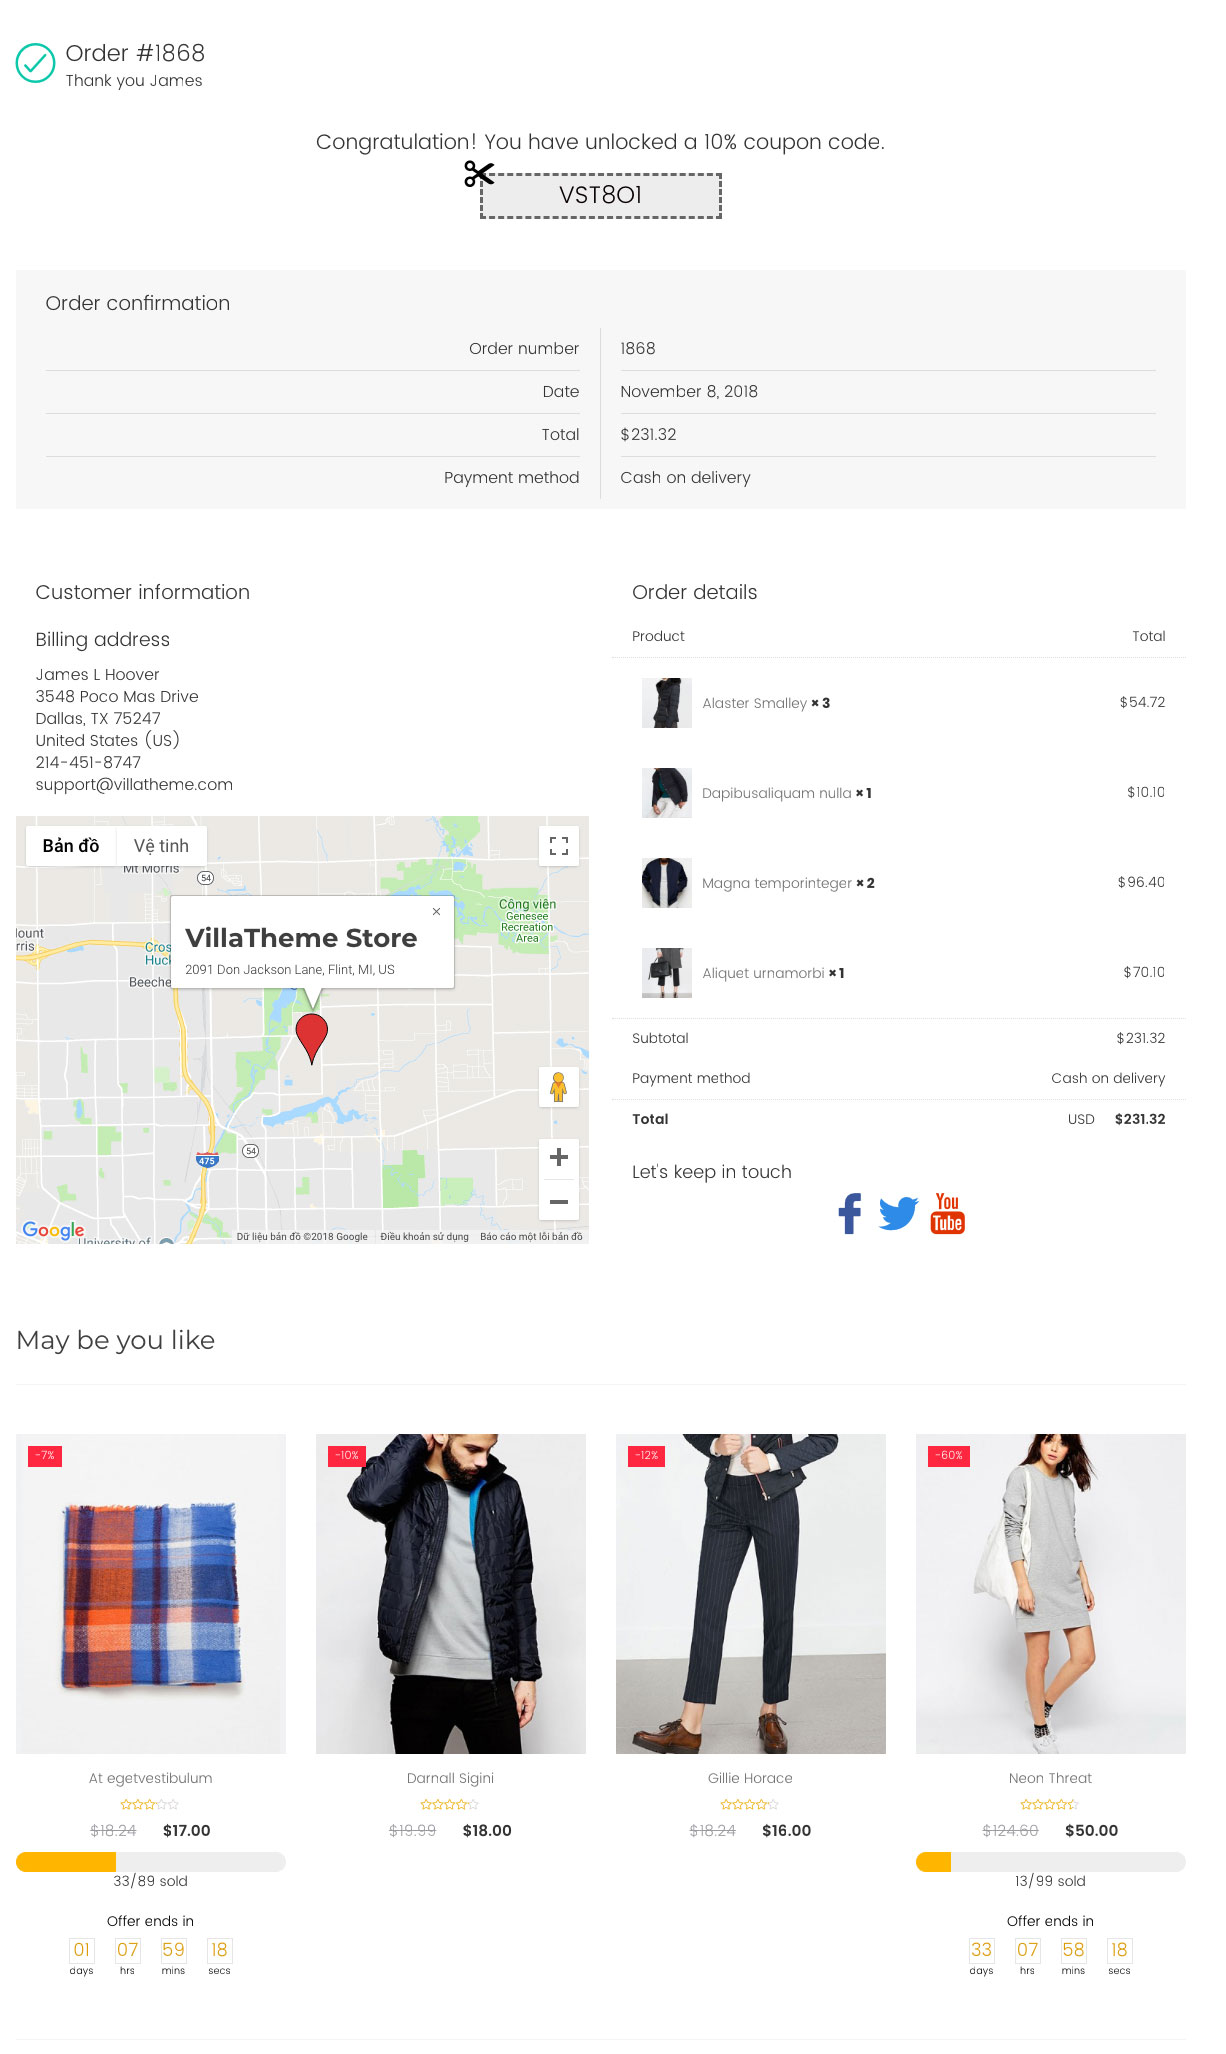
Task: Open the Magna temporinteger product link
Action: [x=777, y=883]
